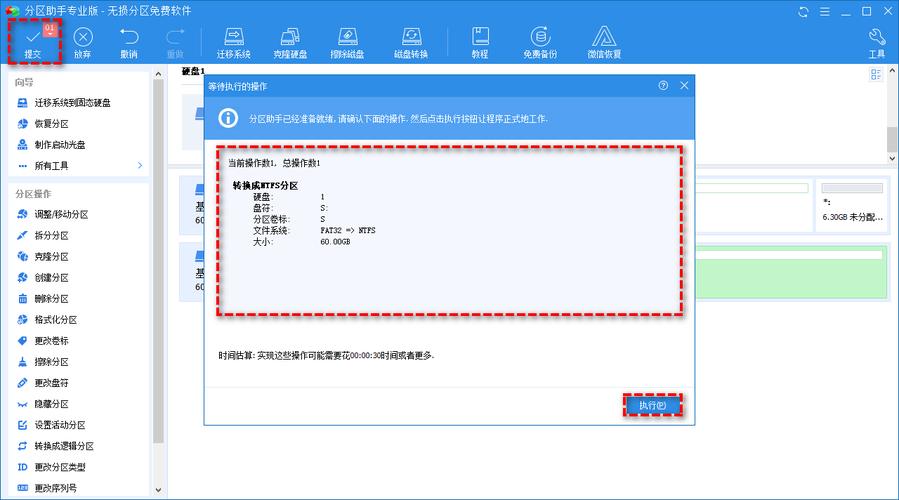899x500 pixels.
Task: Open the 教程 tutorial icon
Action: point(480,42)
